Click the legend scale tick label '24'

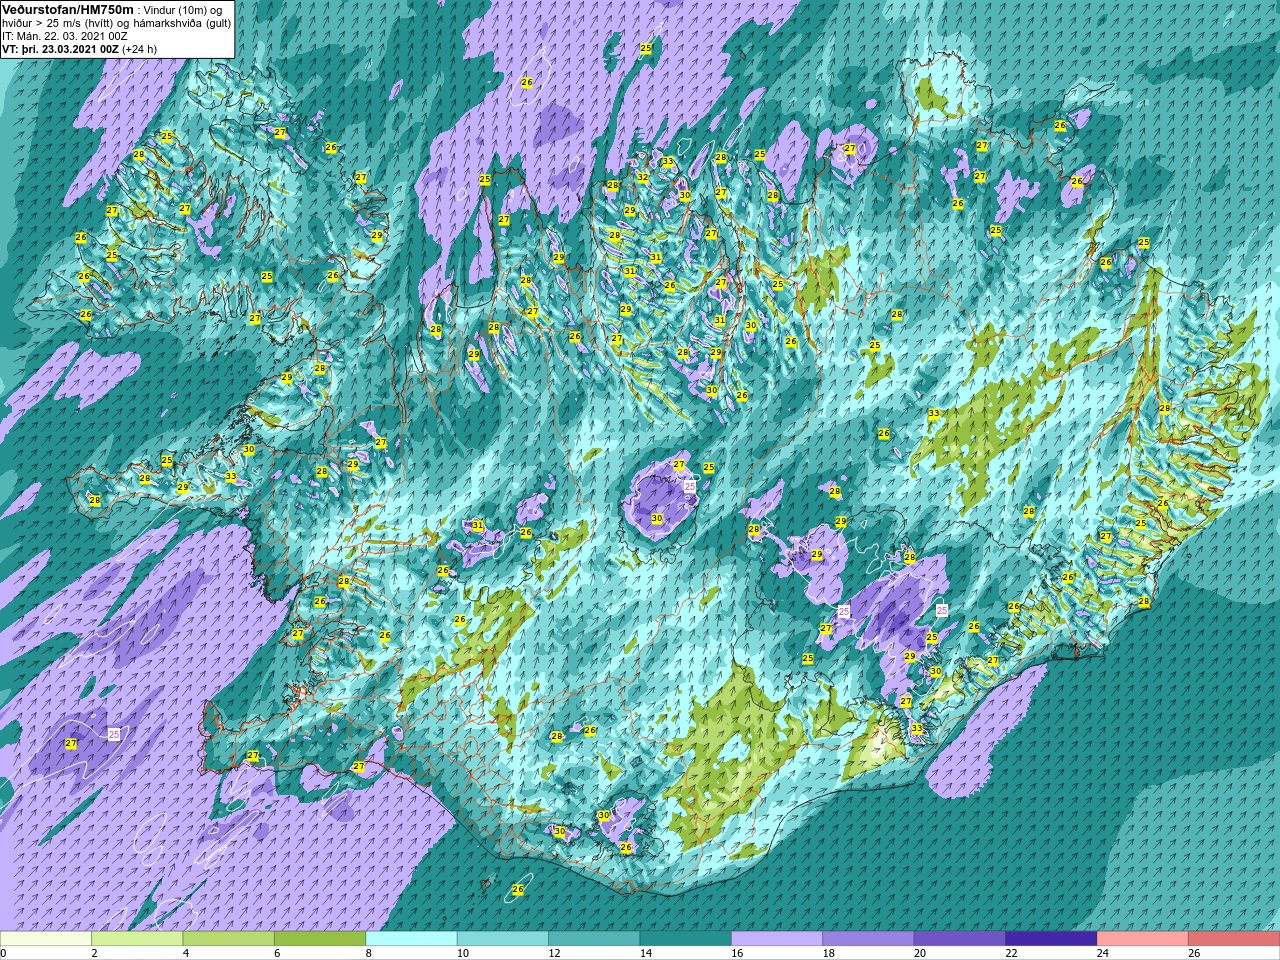pyautogui.click(x=1102, y=954)
